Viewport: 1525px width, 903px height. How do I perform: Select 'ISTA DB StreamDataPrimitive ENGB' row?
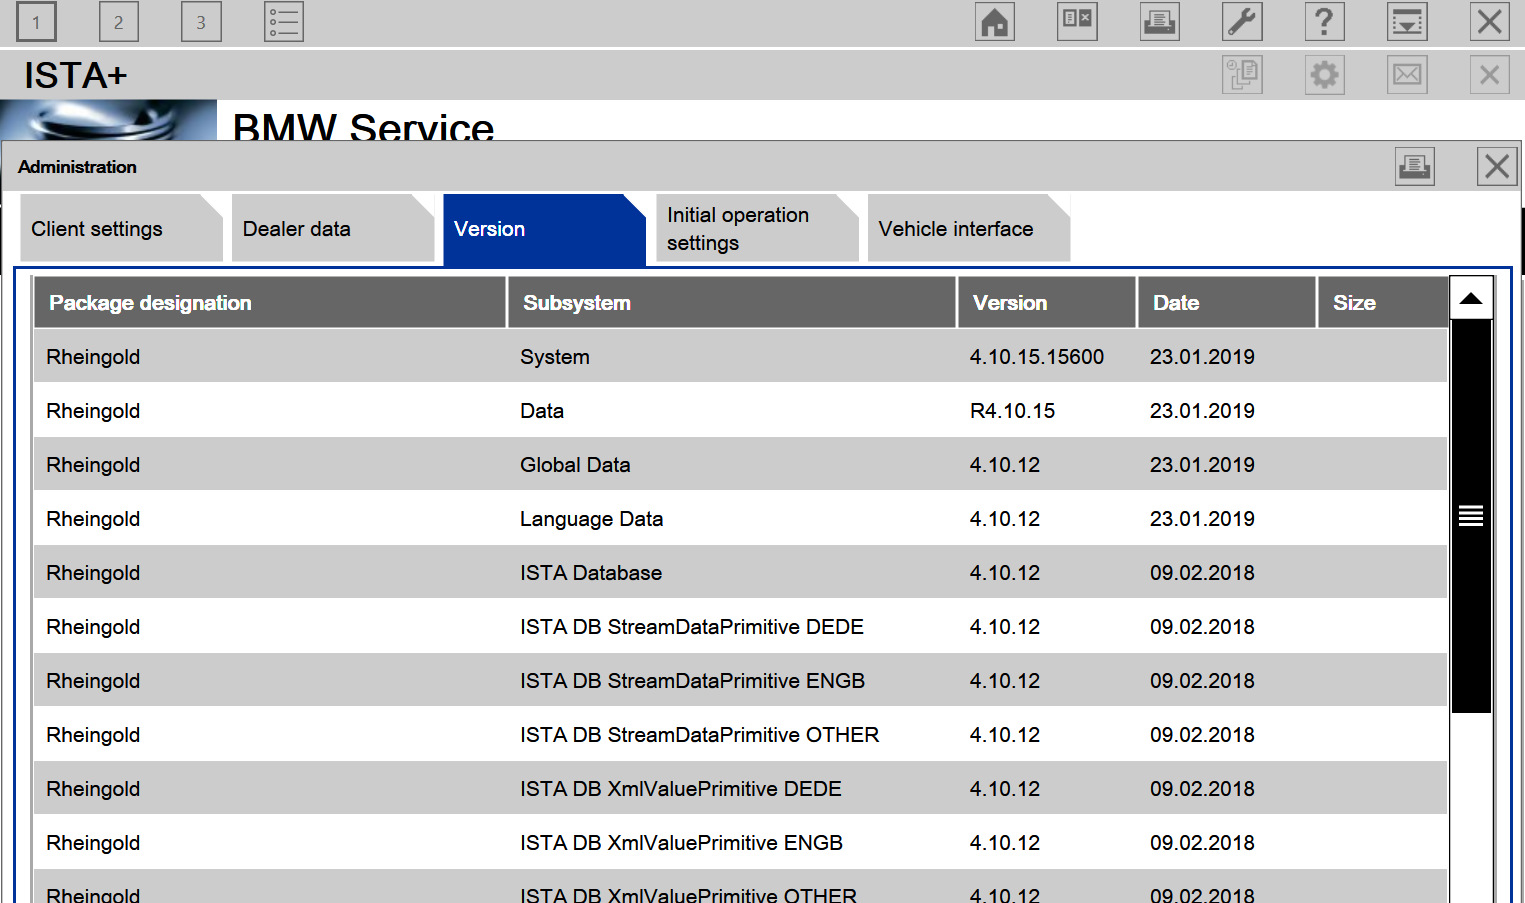coord(740,681)
